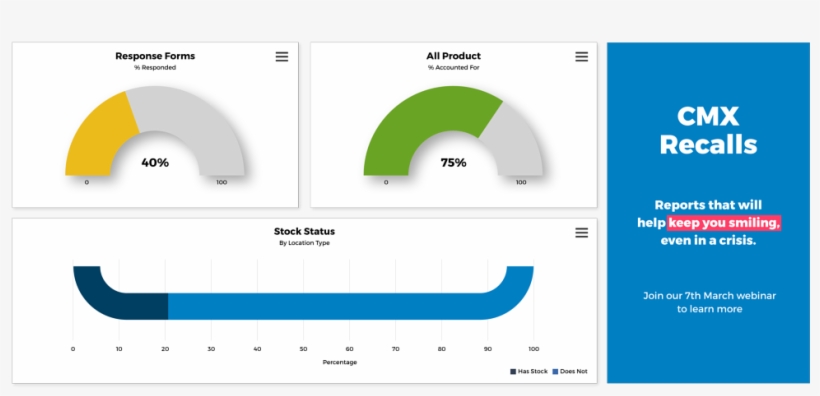Click 'Join our 7th March webinar' text

[x=709, y=296]
